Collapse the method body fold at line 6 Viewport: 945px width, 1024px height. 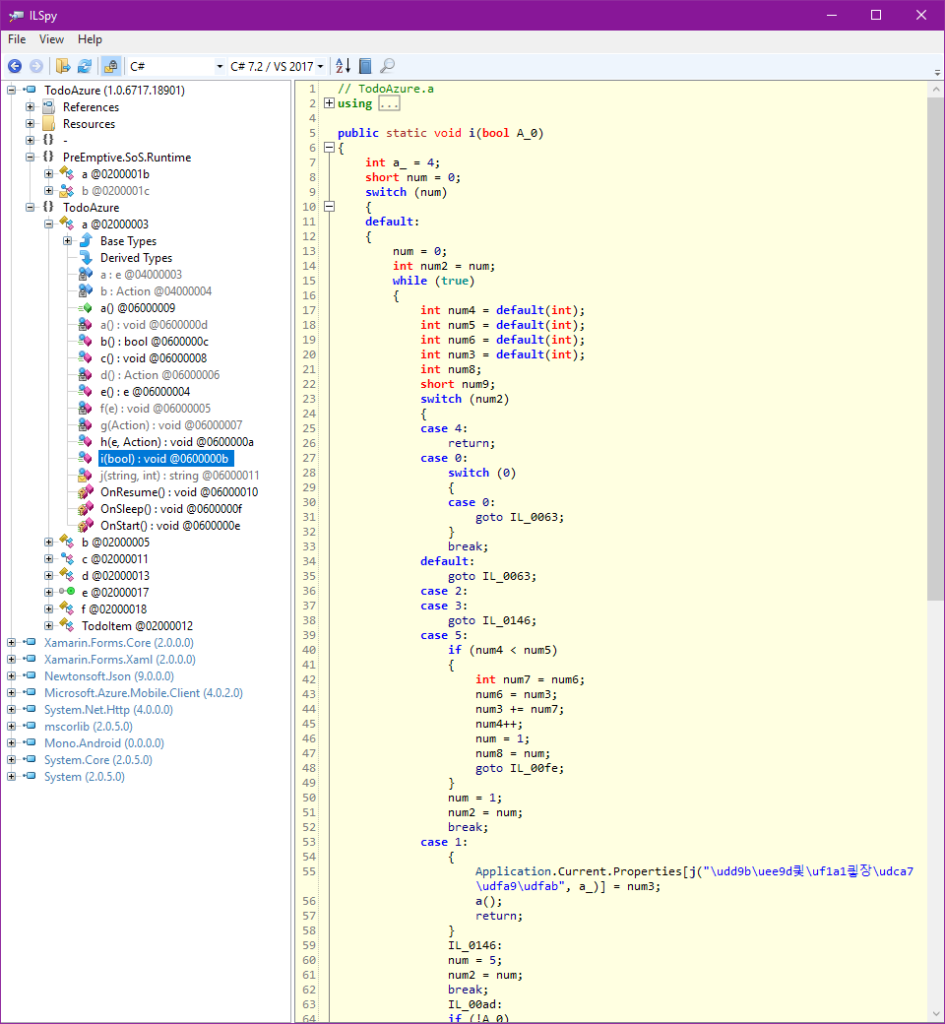pyautogui.click(x=329, y=148)
